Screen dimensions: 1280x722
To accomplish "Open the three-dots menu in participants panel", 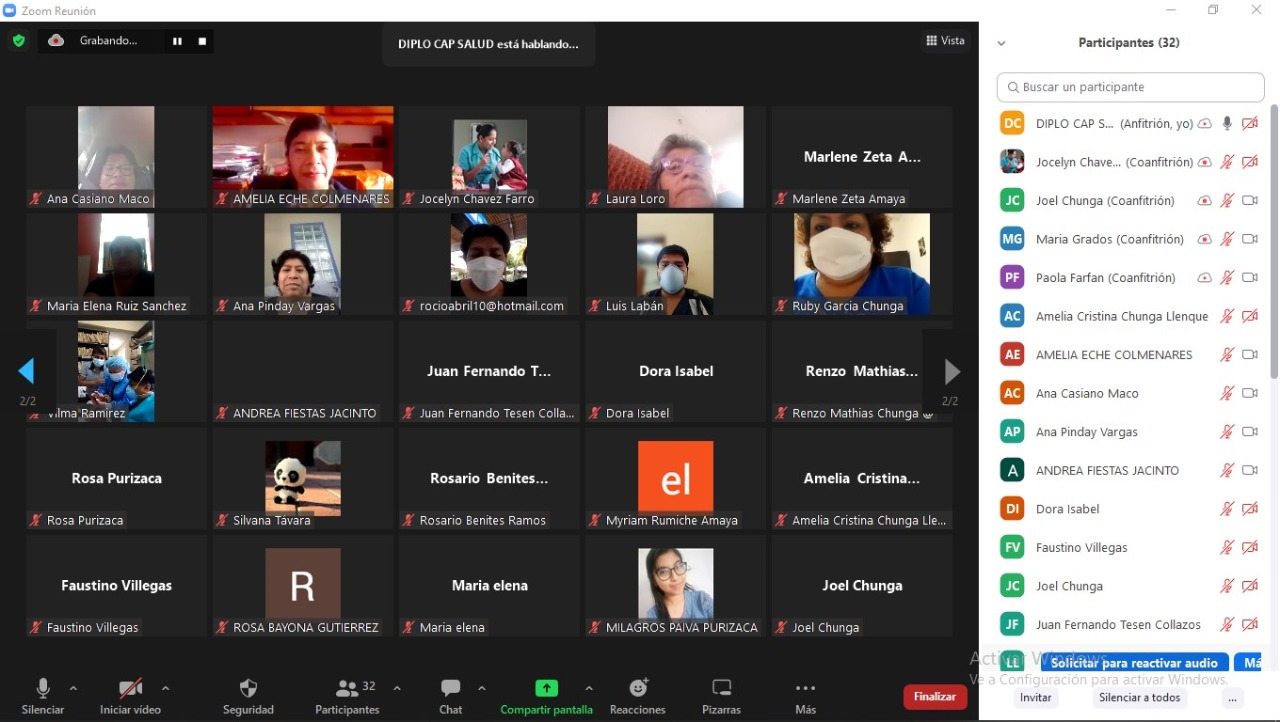I will (x=1233, y=698).
